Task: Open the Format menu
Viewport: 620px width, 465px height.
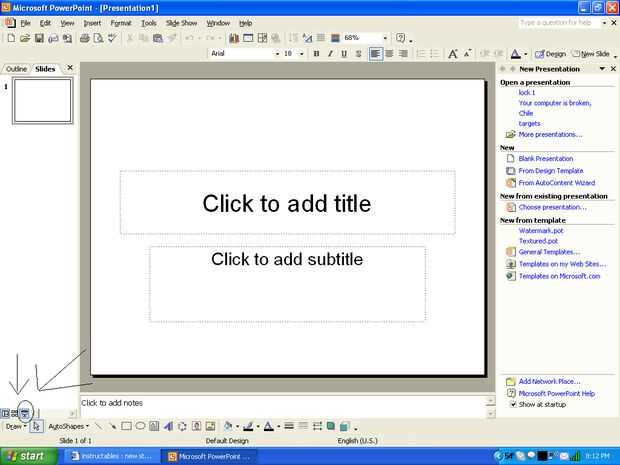Action: [x=121, y=23]
